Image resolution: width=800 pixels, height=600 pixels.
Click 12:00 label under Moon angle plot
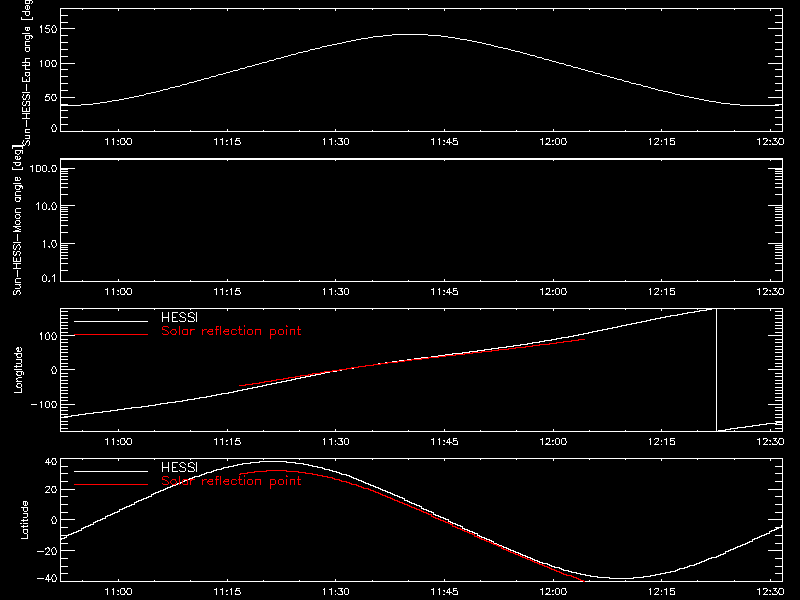[x=553, y=292]
